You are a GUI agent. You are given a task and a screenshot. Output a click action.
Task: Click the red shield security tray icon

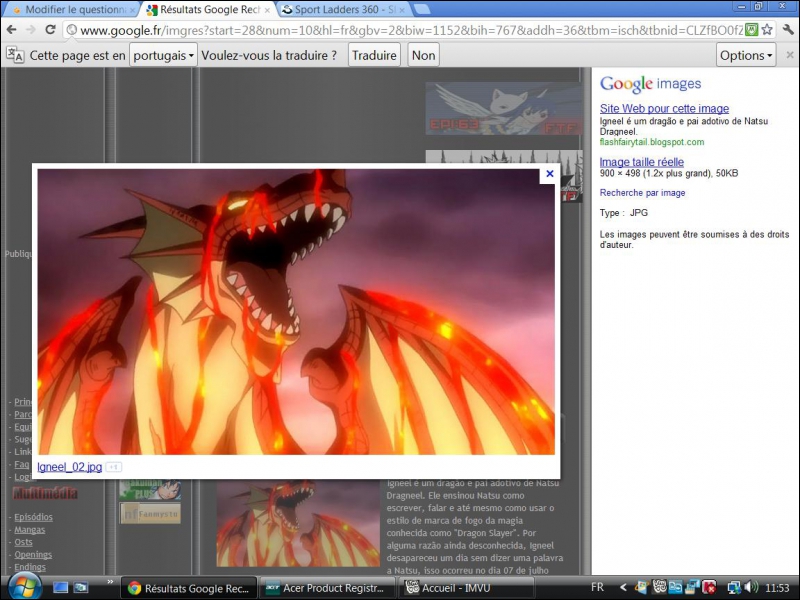709,588
